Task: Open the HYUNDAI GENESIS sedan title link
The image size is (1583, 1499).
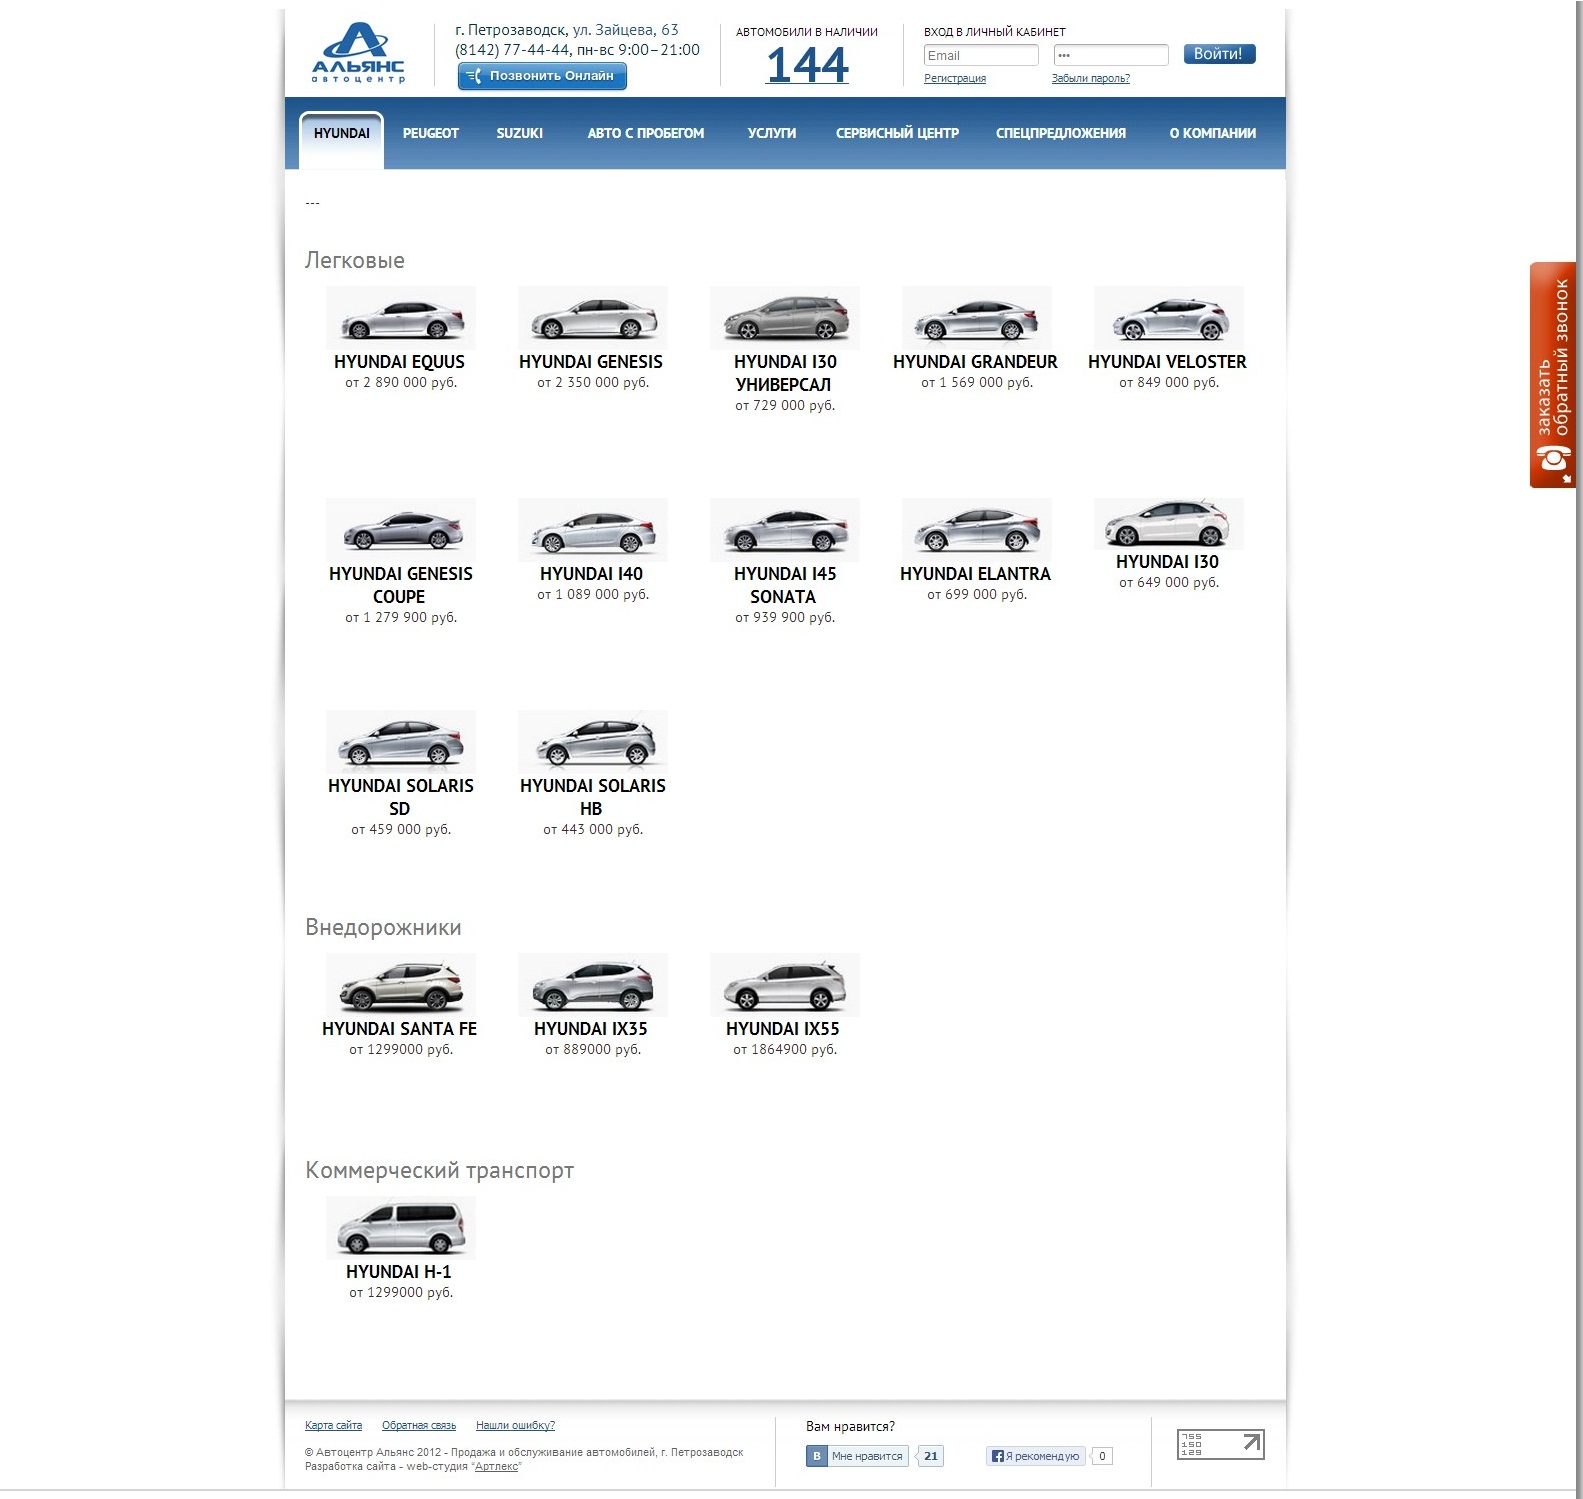Action: [591, 362]
